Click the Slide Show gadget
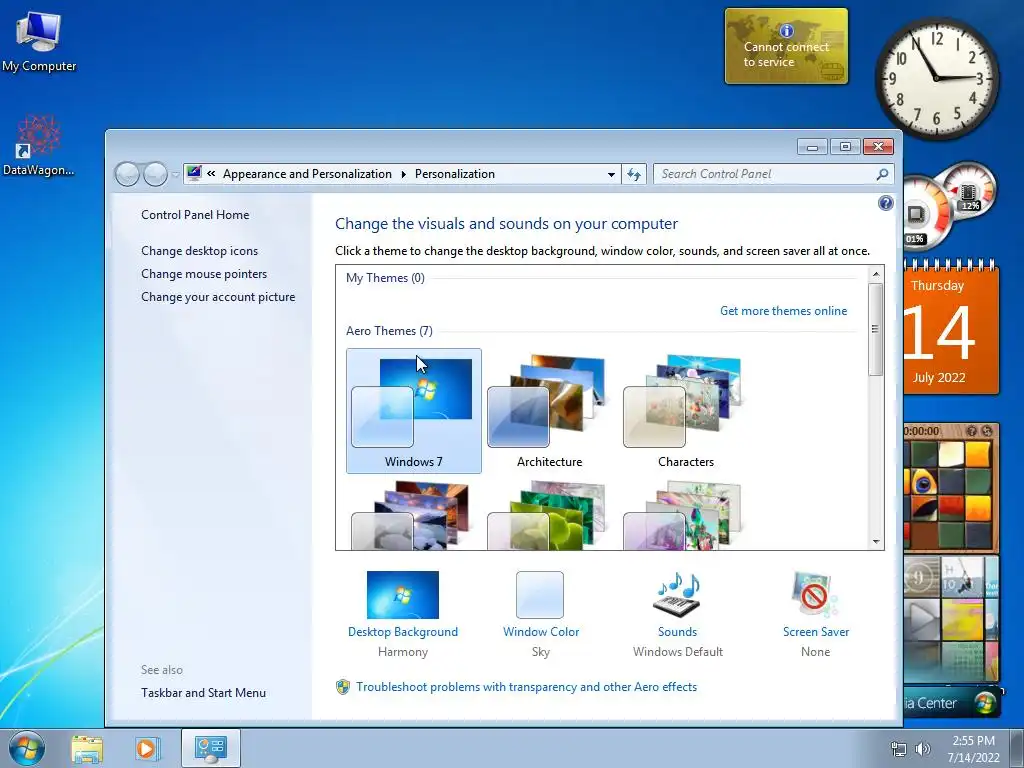This screenshot has height=768, width=1024. [x=952, y=618]
